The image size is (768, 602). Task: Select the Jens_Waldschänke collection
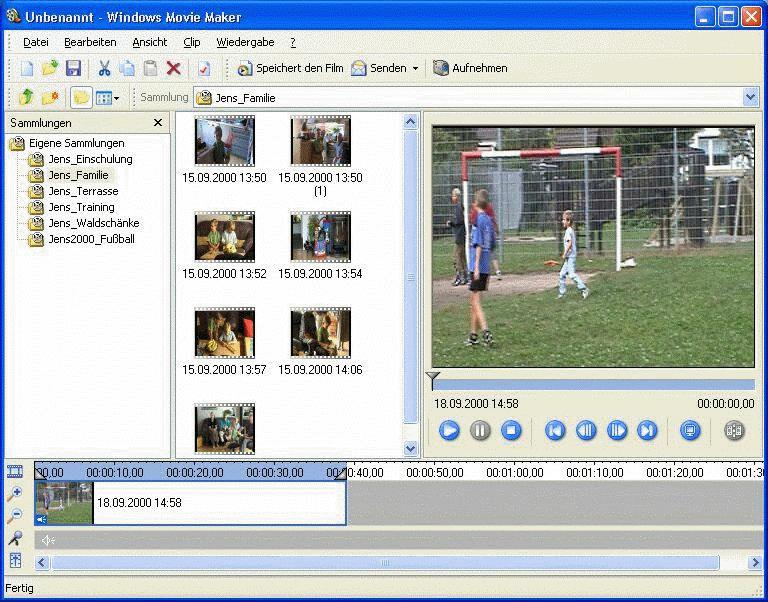pos(84,223)
